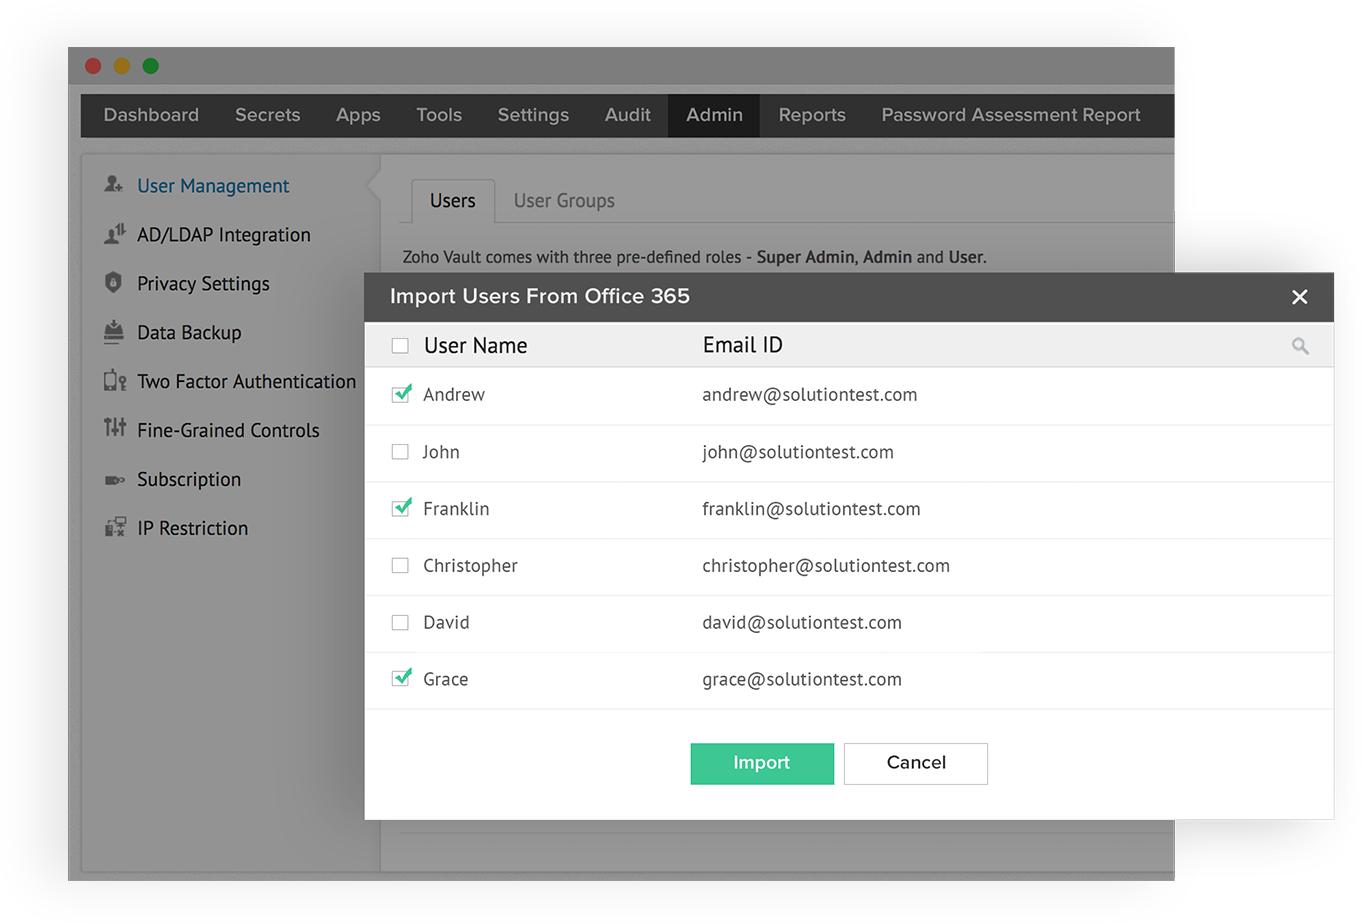Open the Apps menu

358,115
